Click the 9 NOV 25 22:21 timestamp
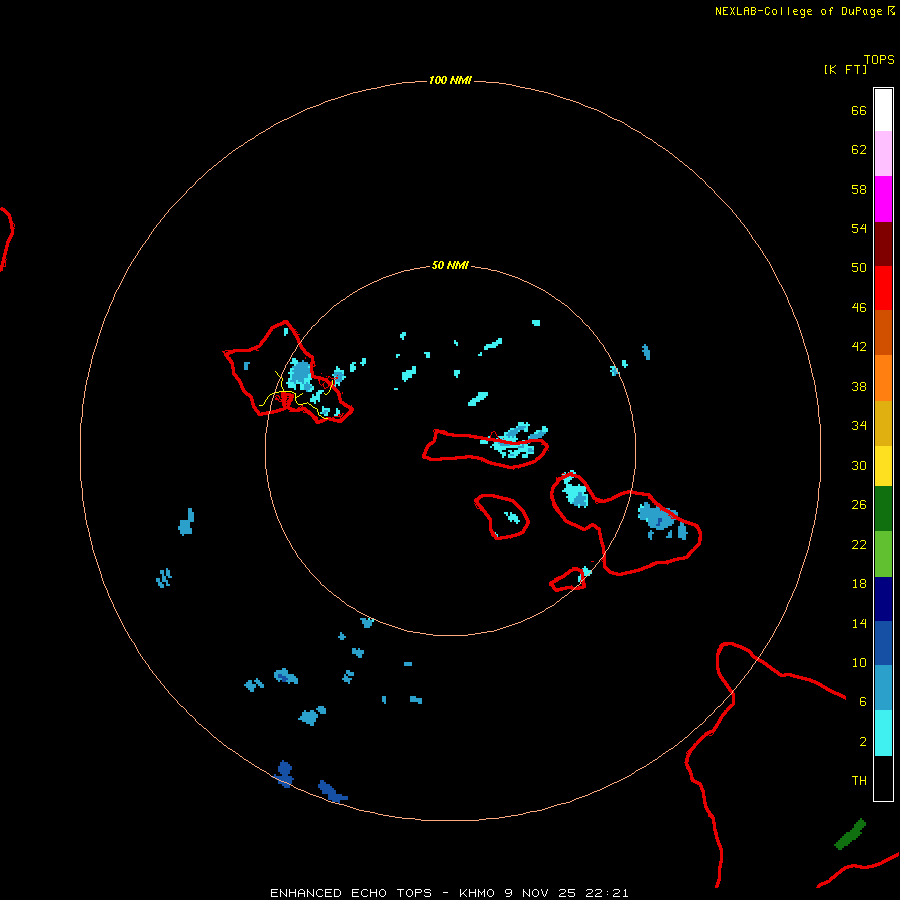 [567, 893]
